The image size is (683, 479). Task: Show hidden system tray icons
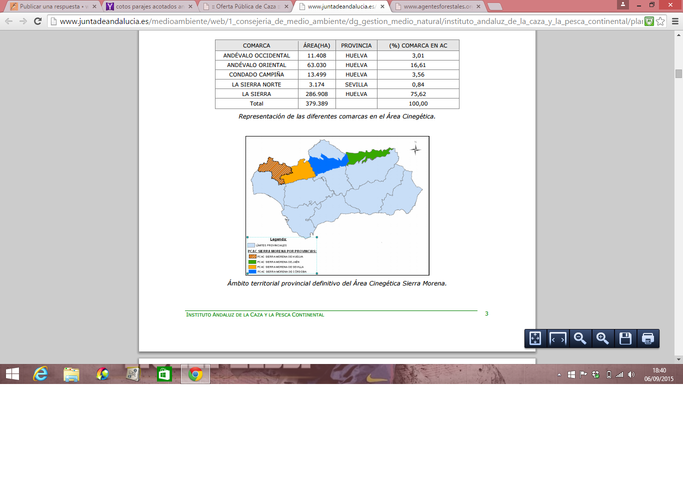click(559, 374)
